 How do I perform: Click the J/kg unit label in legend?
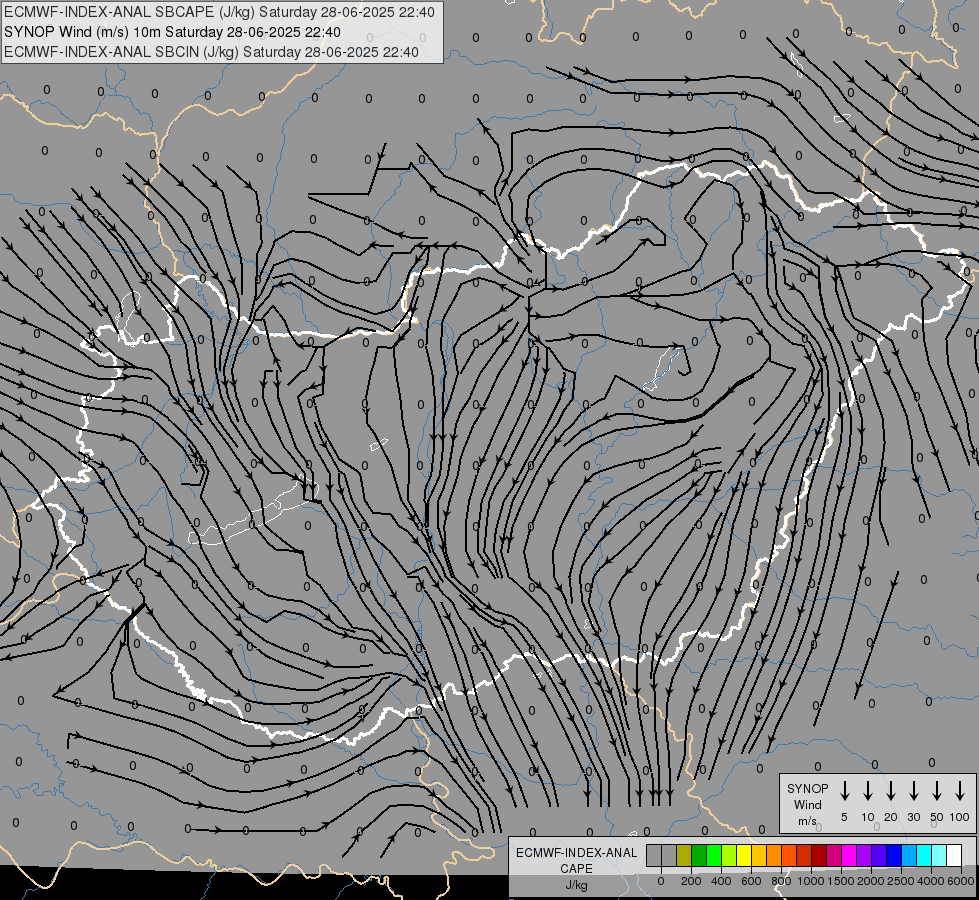[x=576, y=885]
